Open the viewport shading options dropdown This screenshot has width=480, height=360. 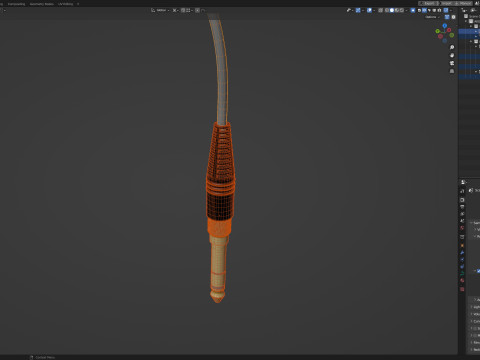[406, 10]
